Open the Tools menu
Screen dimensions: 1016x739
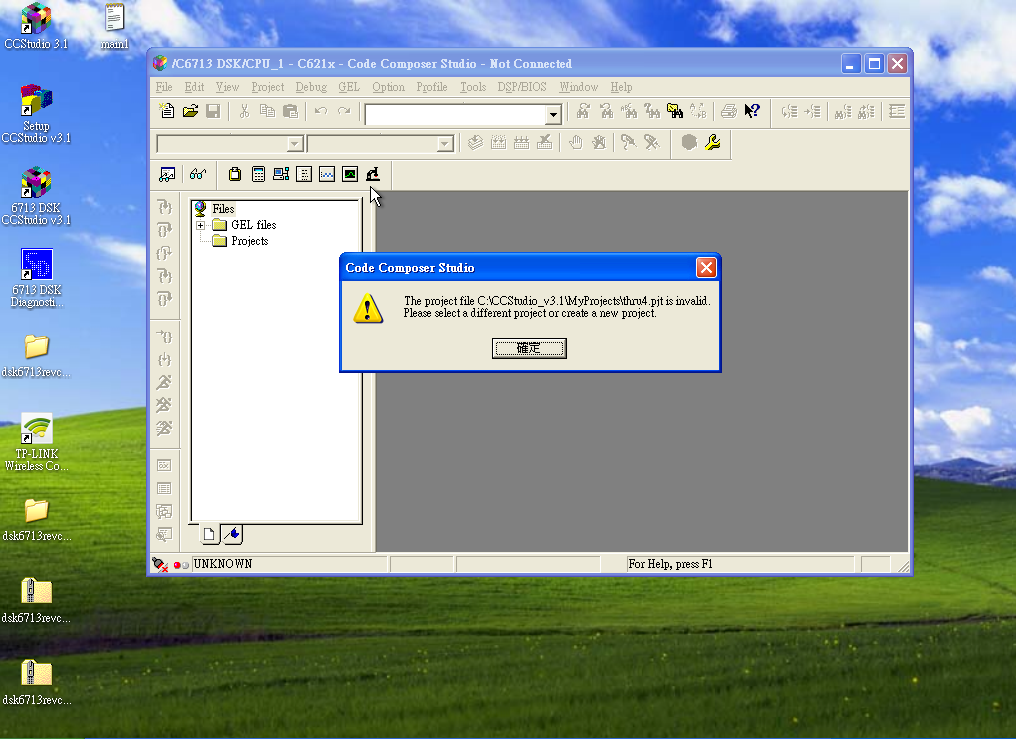[x=473, y=87]
